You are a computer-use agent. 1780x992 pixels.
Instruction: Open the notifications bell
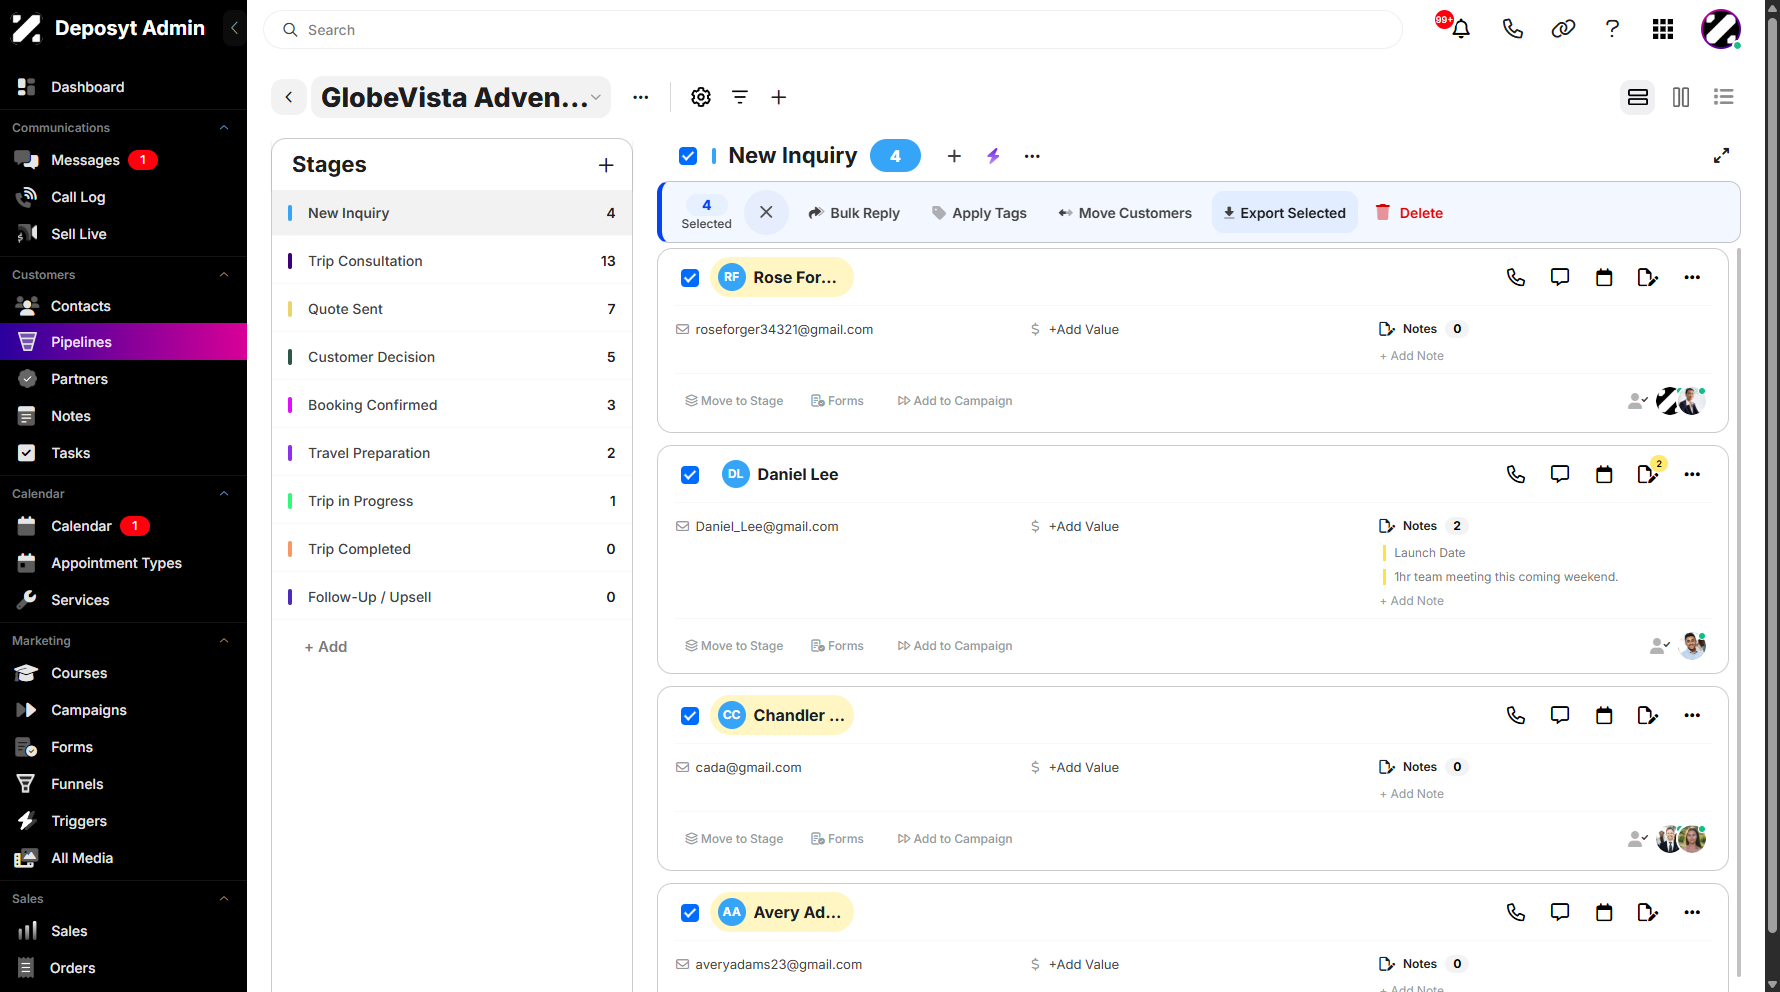point(1461,29)
